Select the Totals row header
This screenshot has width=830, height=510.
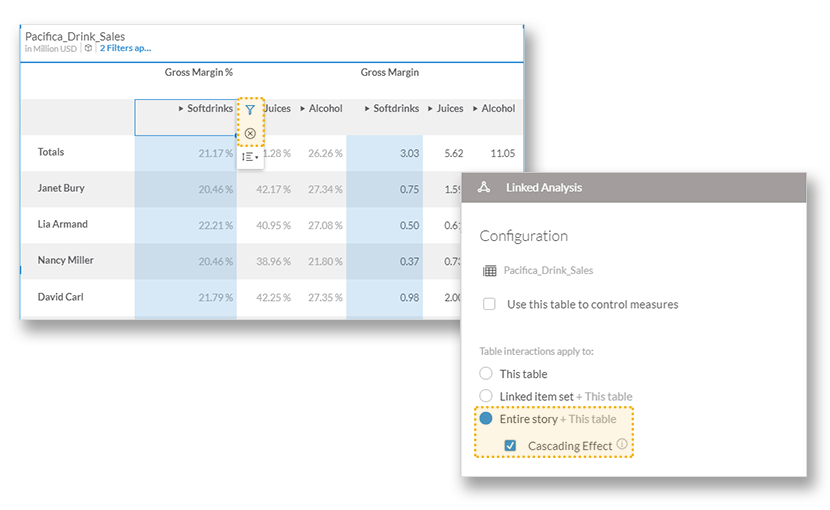[x=51, y=152]
